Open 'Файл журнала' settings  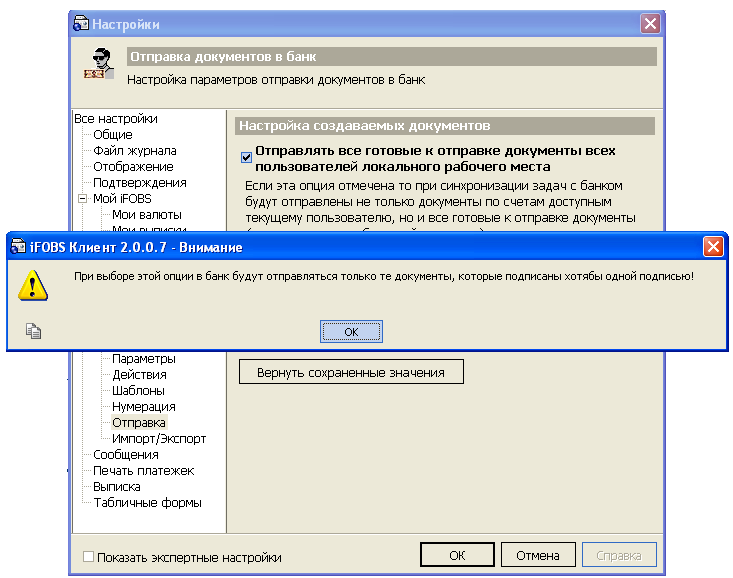point(135,151)
